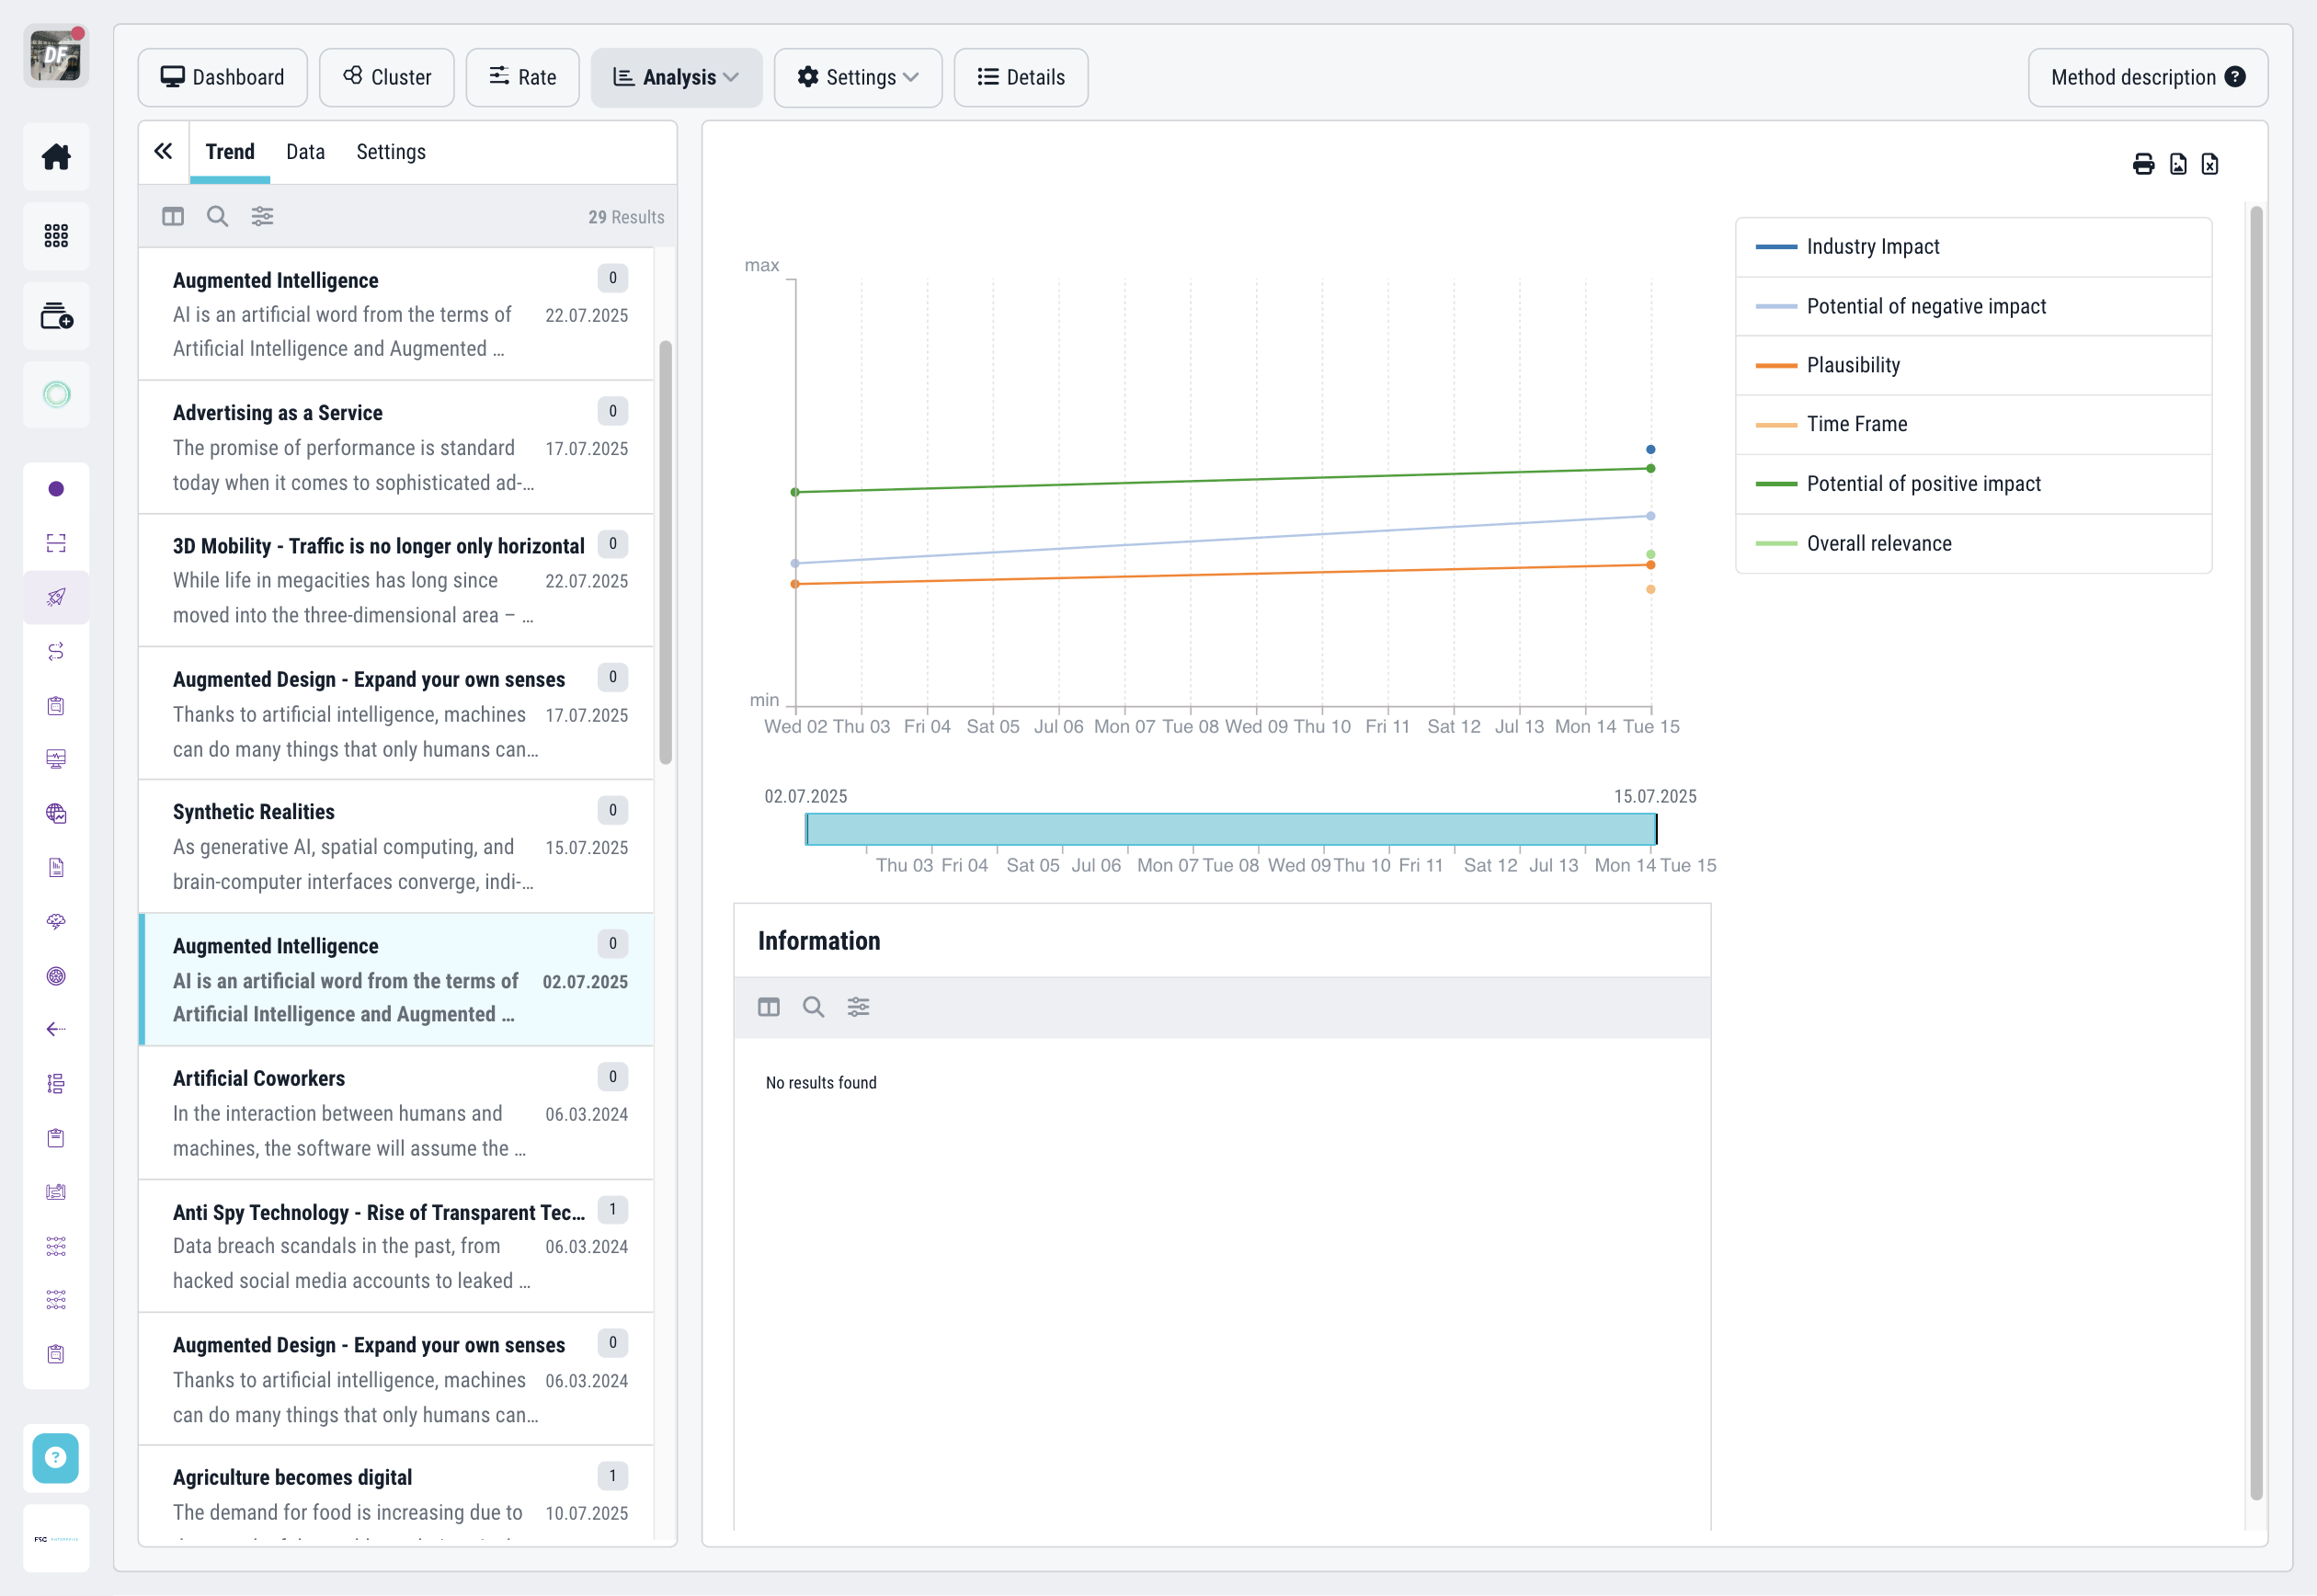Click the export chart as image icon
The image size is (2317, 1596).
click(2178, 164)
